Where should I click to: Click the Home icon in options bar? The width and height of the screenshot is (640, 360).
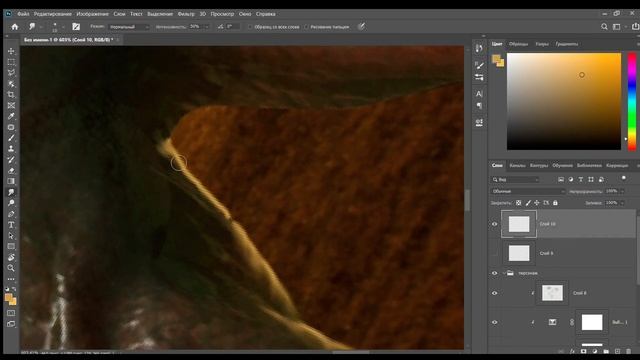(x=15, y=27)
